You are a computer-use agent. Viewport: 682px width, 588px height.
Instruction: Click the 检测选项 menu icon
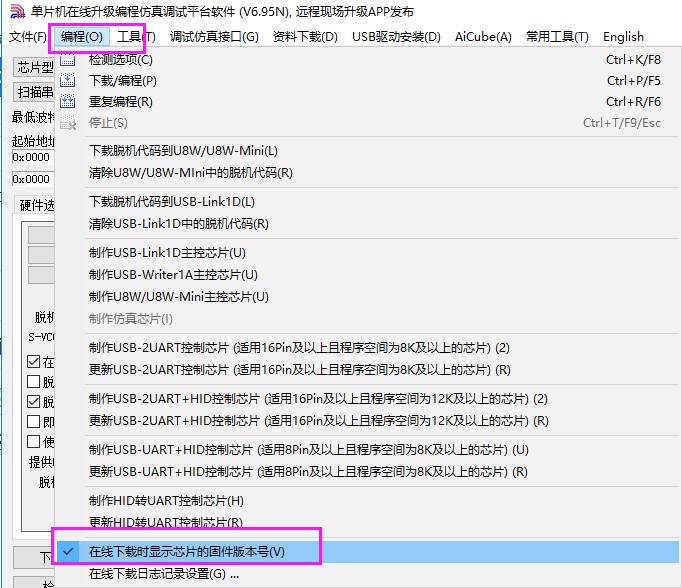(x=67, y=60)
